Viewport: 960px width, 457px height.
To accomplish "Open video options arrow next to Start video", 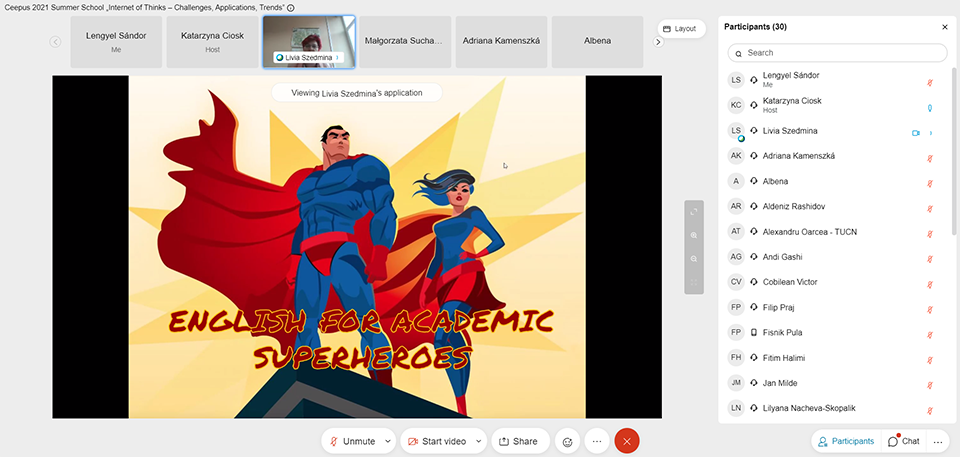I will (479, 441).
